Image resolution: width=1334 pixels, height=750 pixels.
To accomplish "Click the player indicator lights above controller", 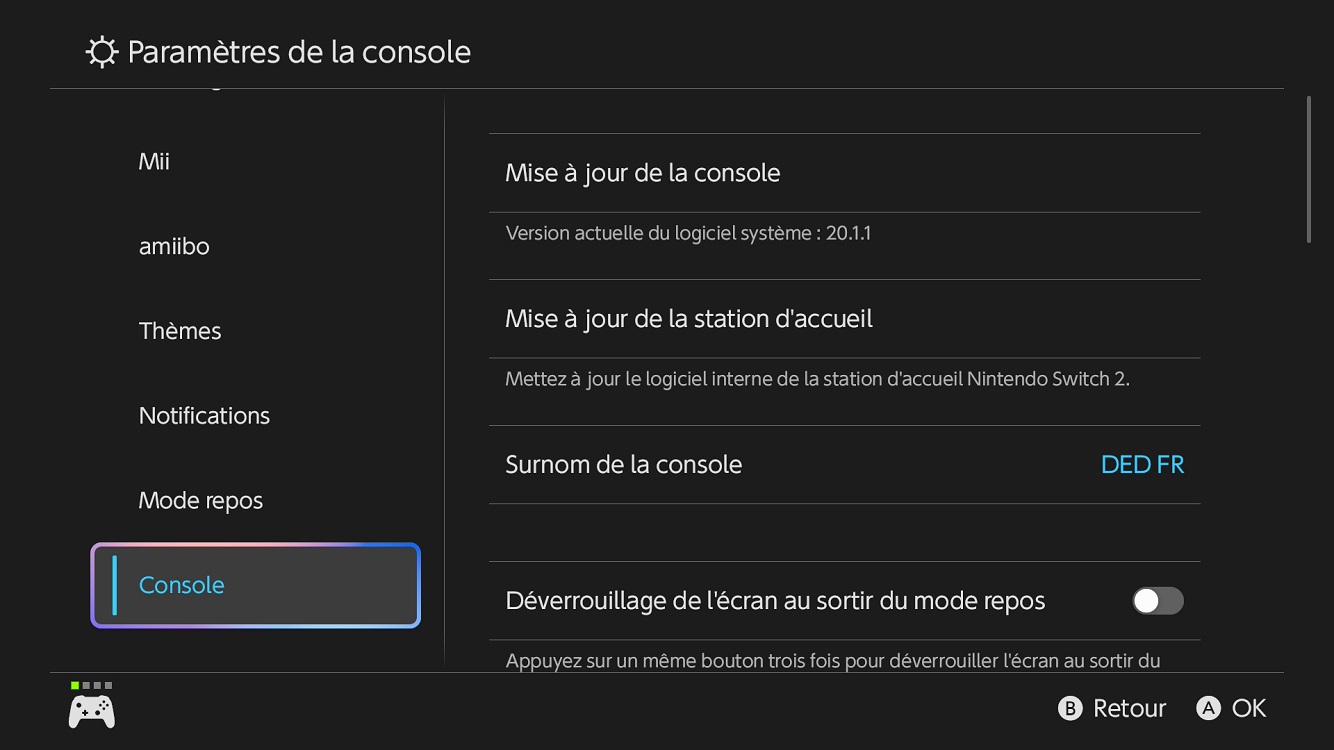I will [91, 685].
